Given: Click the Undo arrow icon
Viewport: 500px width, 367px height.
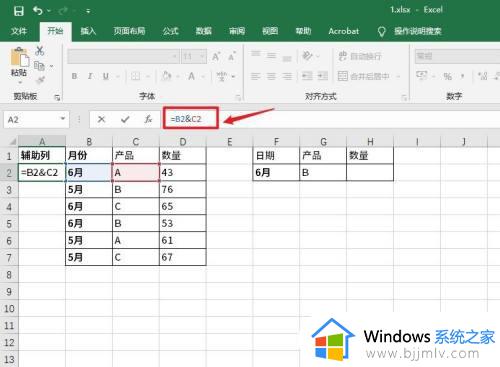Looking at the screenshot, I should [38, 11].
